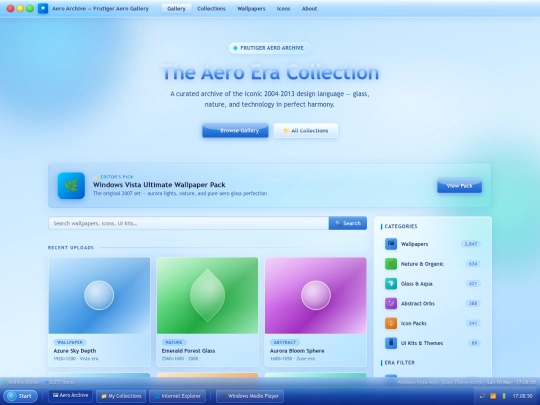The height and width of the screenshot is (405, 540).
Task: Click the WALLPAPER tag on Azure card
Action: click(70, 342)
